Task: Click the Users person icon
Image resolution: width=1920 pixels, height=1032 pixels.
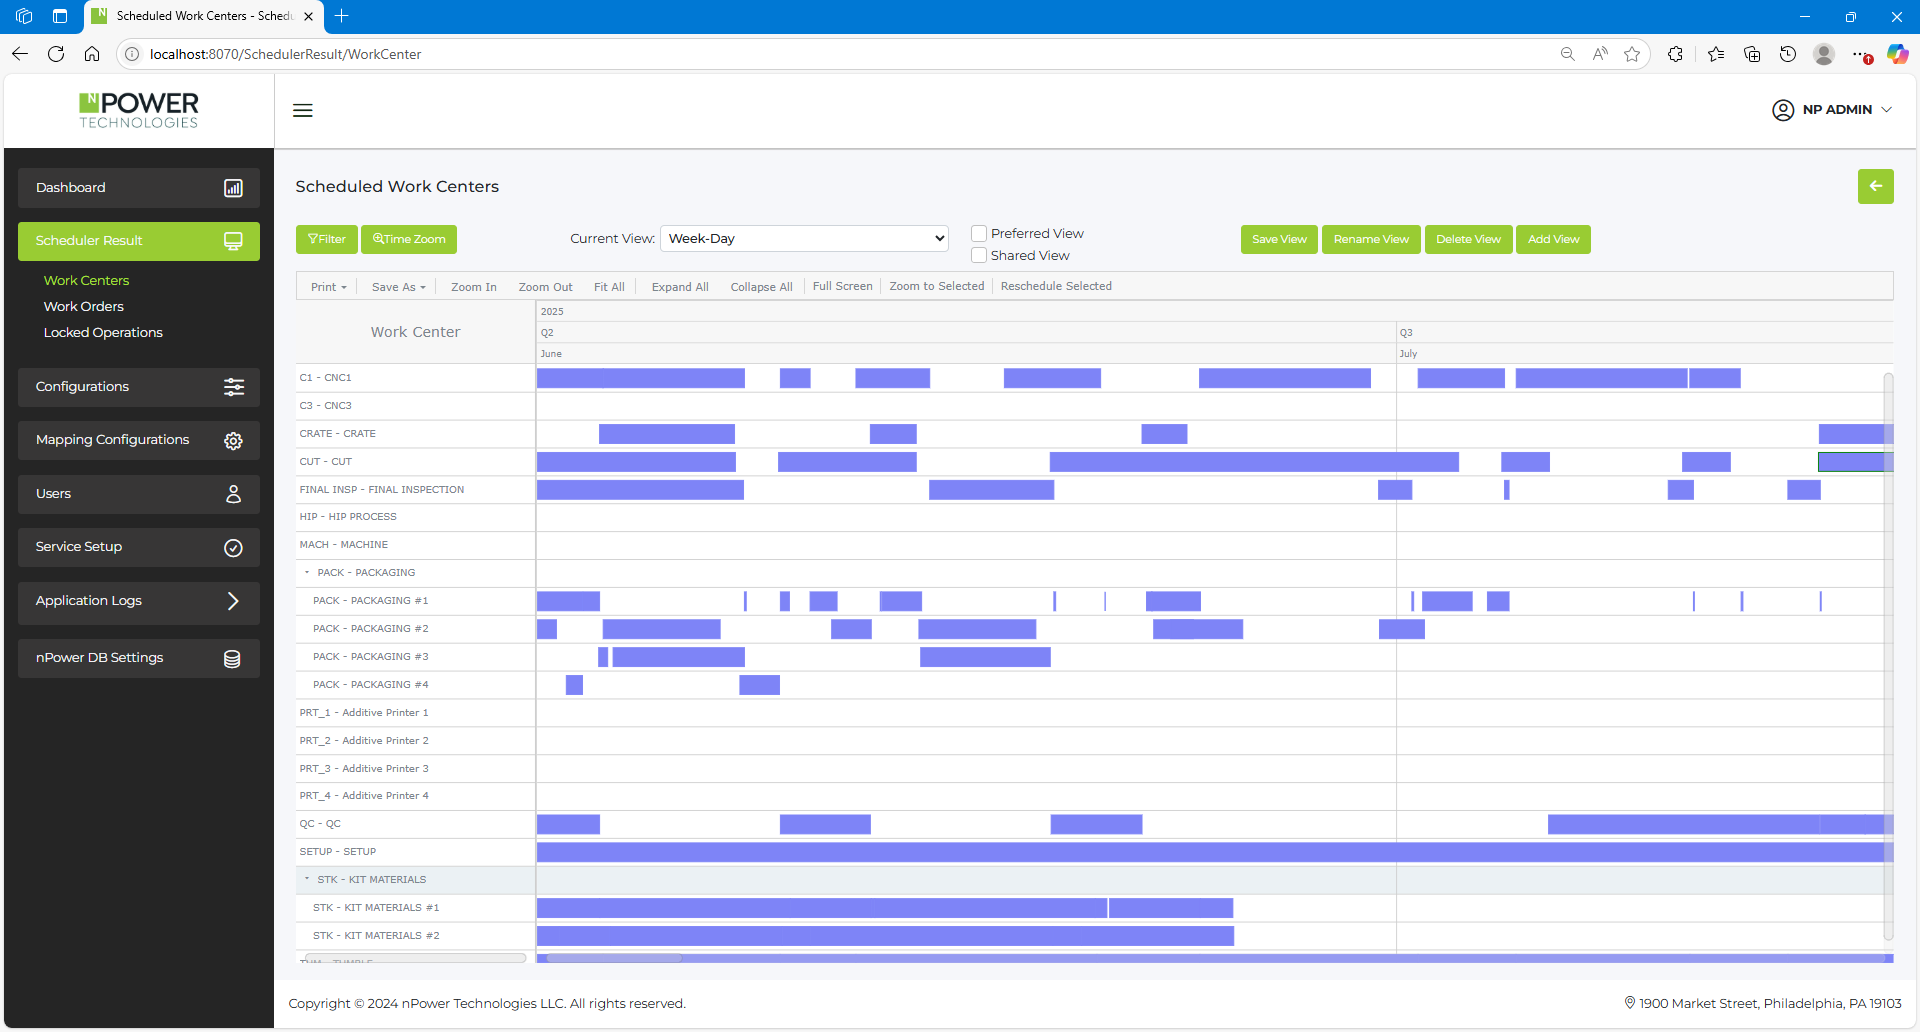Action: [233, 494]
